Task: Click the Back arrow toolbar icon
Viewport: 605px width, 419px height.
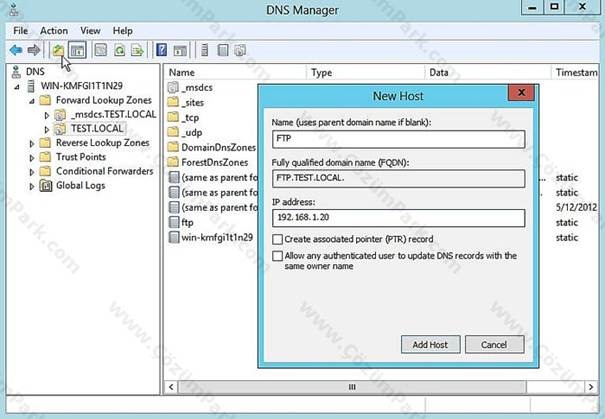Action: (16, 50)
